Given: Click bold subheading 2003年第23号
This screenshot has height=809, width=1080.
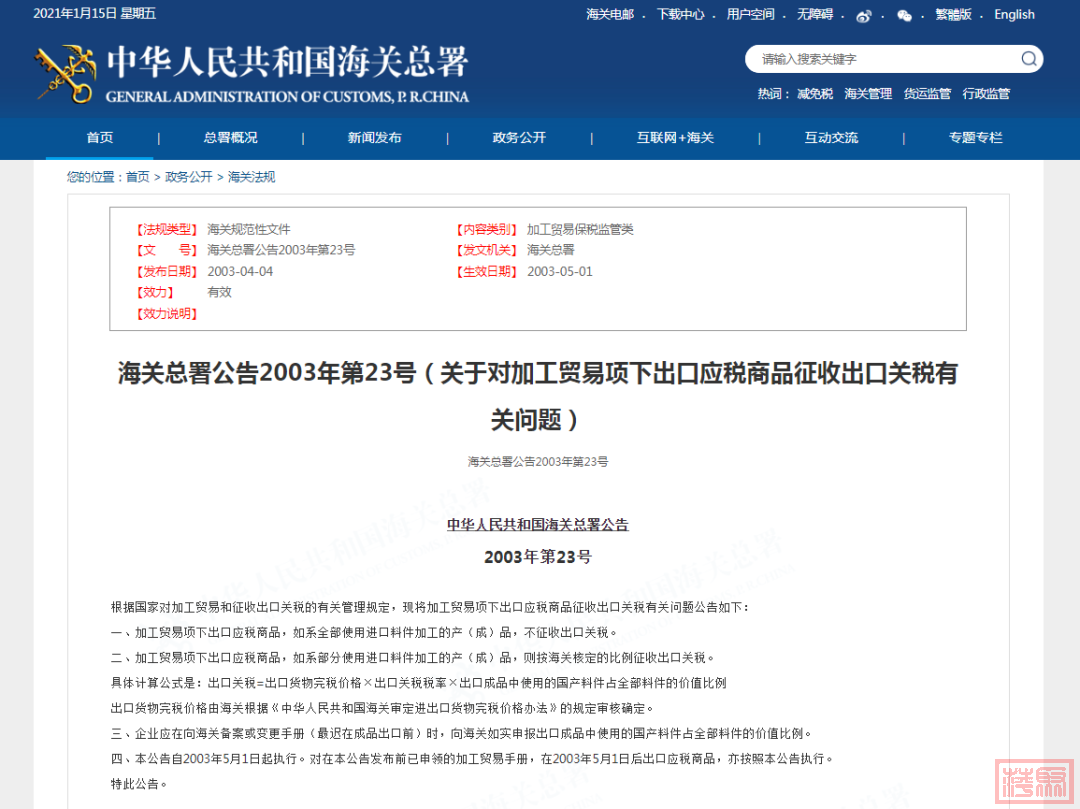Looking at the screenshot, I should point(538,557).
